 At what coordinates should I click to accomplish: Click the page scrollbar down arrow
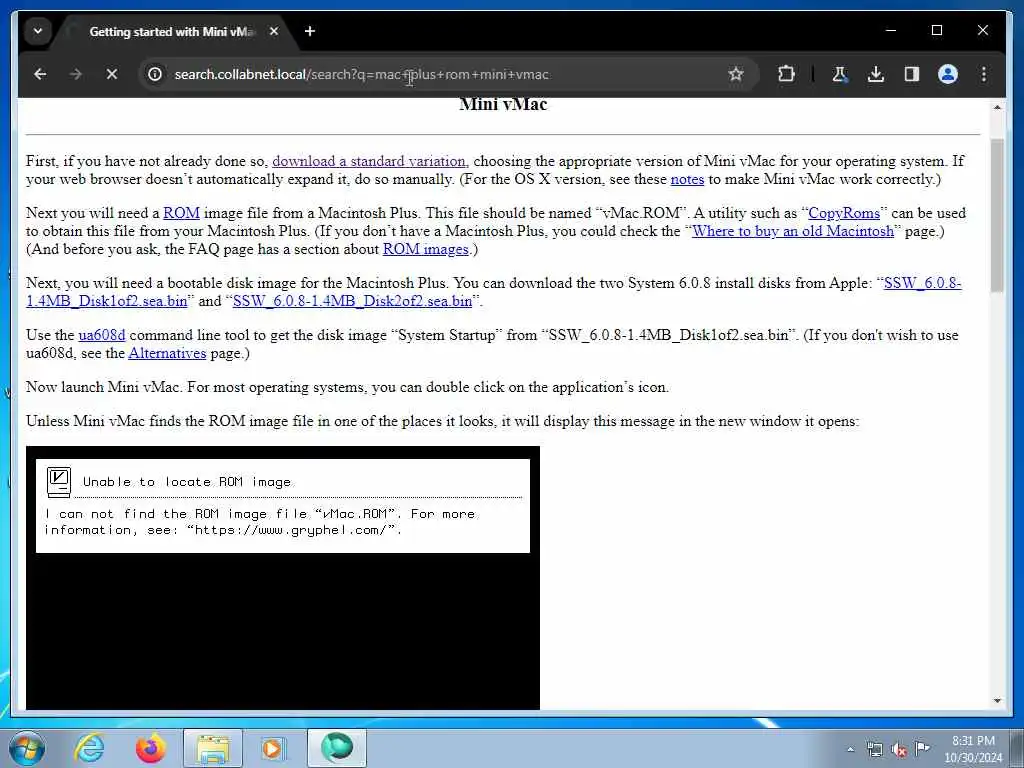pos(997,701)
